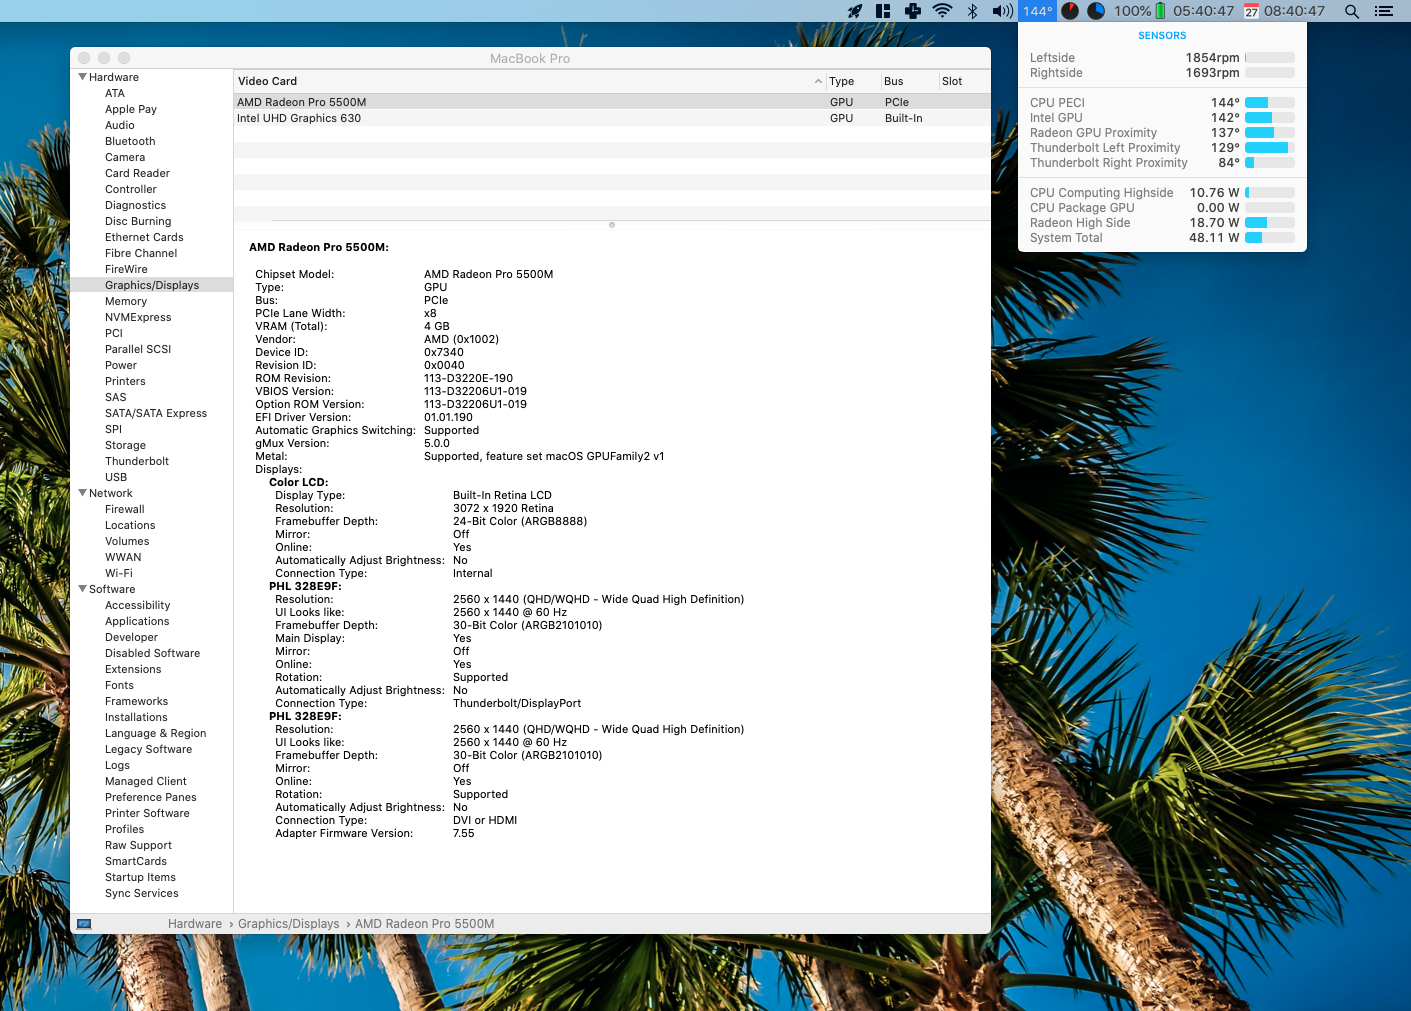
Task: Click the Bluetooth status icon
Action: pyautogui.click(x=972, y=11)
